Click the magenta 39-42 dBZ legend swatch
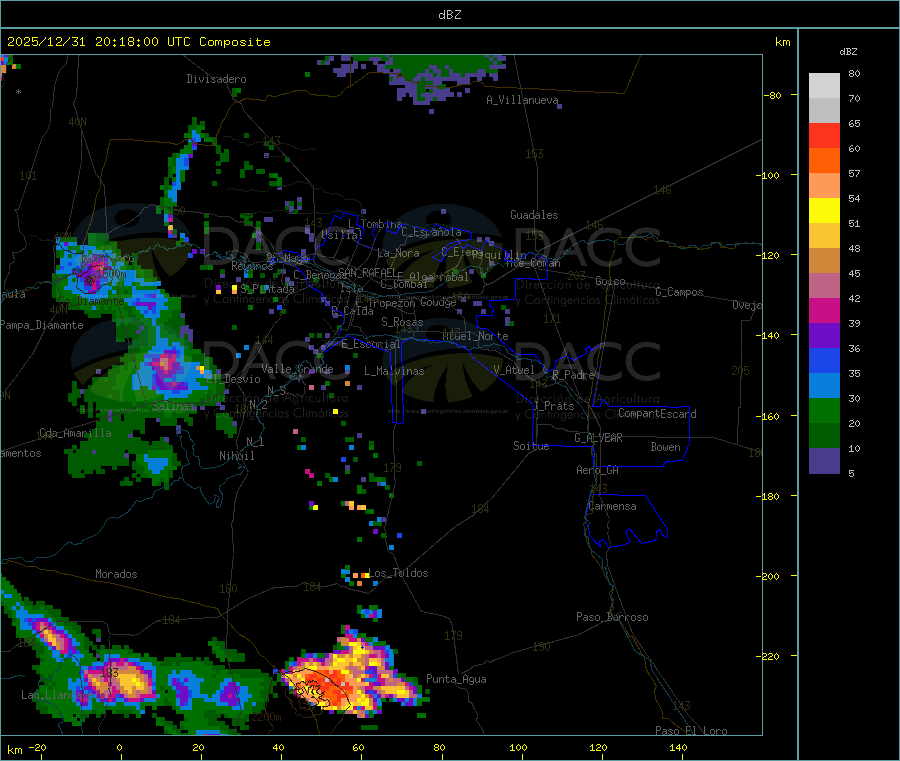900x761 pixels. 824,310
